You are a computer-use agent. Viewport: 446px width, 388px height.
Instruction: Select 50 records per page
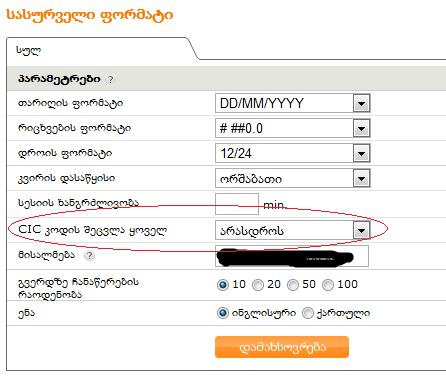point(293,285)
